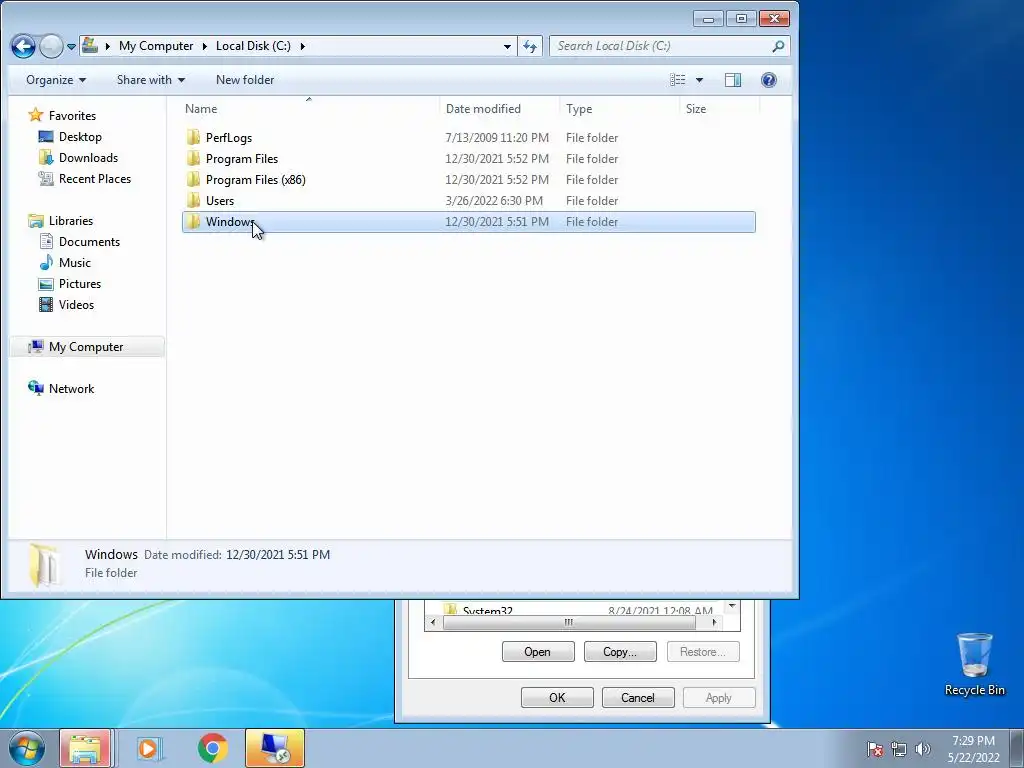The width and height of the screenshot is (1024, 768).
Task: Expand the arrow after My Computer breadcrumb
Action: click(x=204, y=46)
